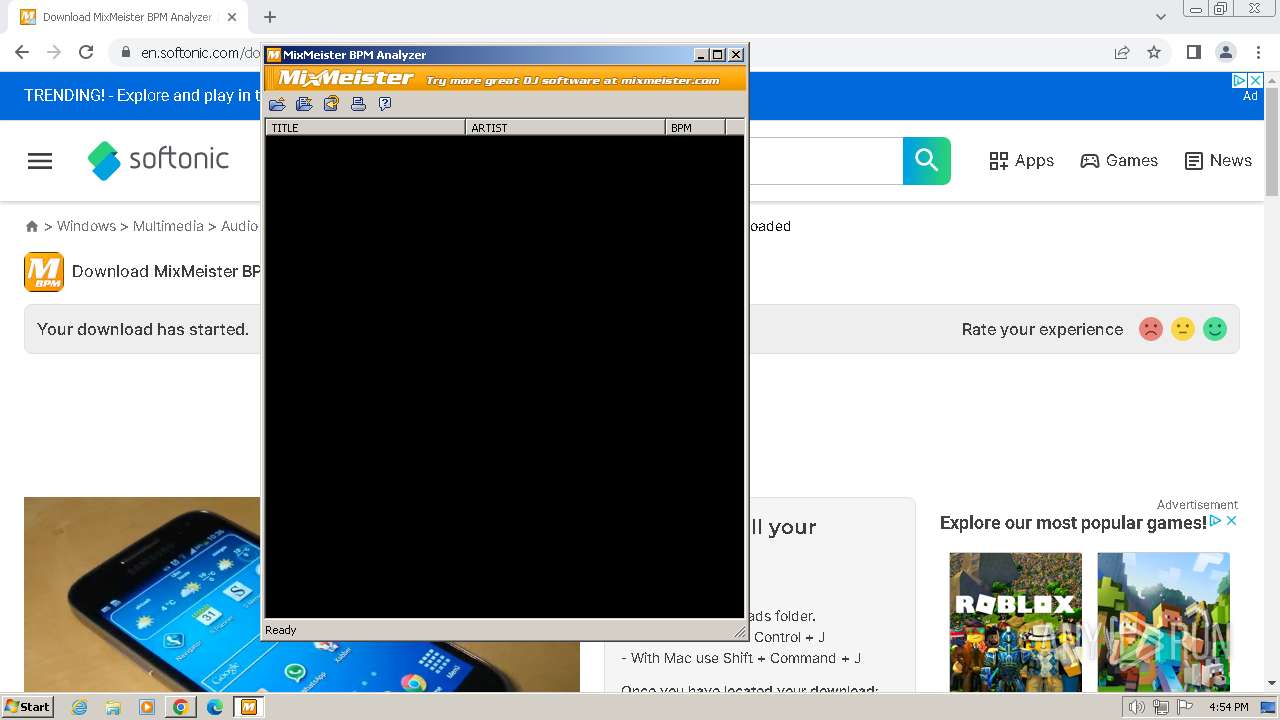Open Windows Media Player from taskbar
1280x720 pixels.
click(147, 707)
